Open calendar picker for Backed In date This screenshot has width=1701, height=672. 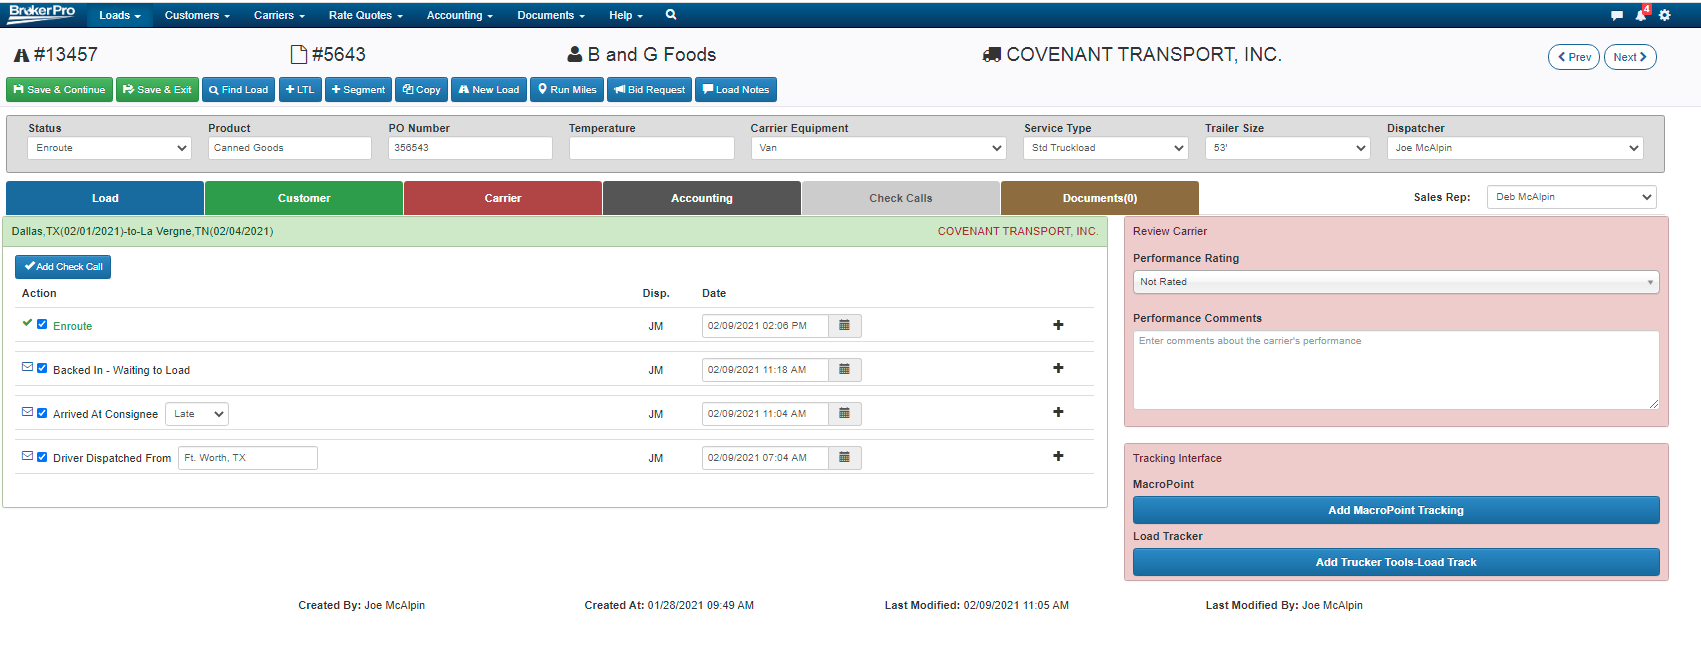pyautogui.click(x=844, y=370)
